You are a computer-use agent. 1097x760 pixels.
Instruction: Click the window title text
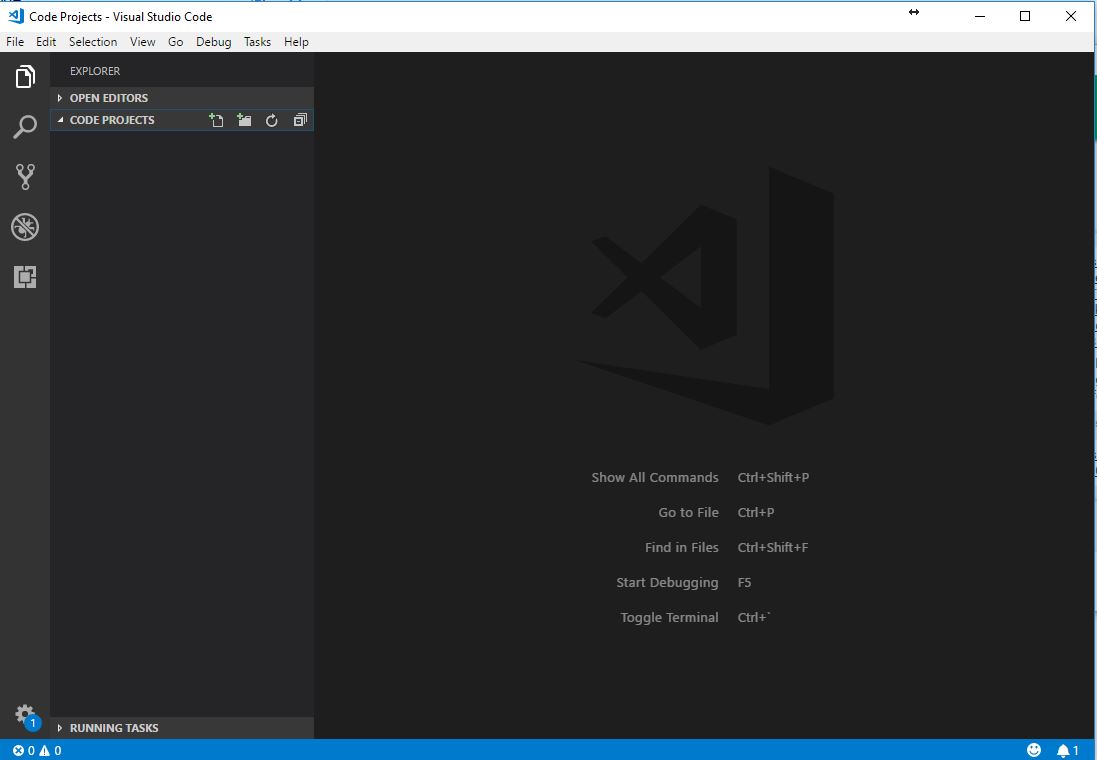(120, 16)
